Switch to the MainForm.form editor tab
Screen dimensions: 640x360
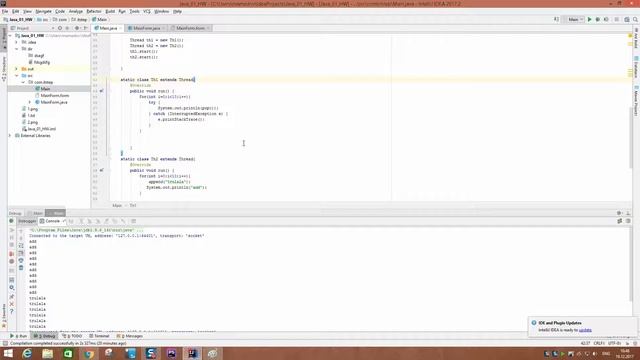(190, 28)
